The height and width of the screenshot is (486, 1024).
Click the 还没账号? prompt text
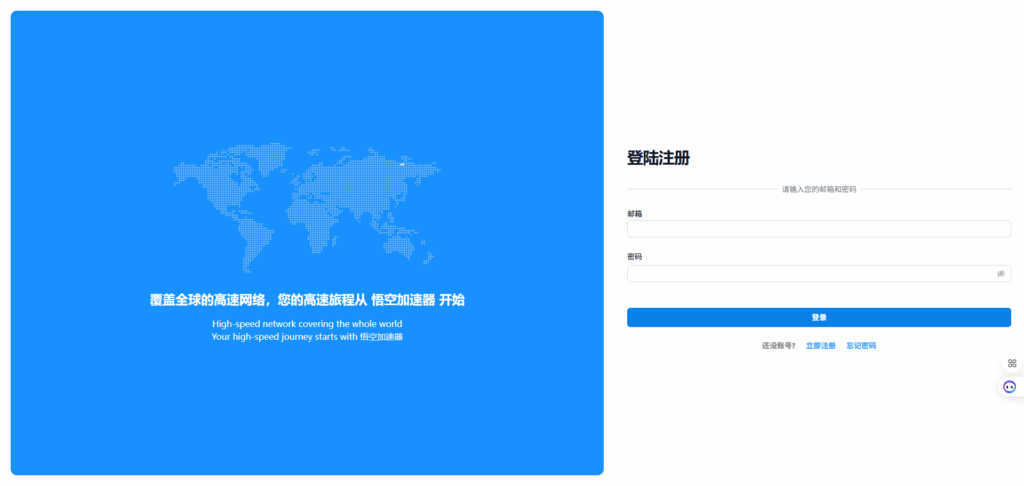778,346
